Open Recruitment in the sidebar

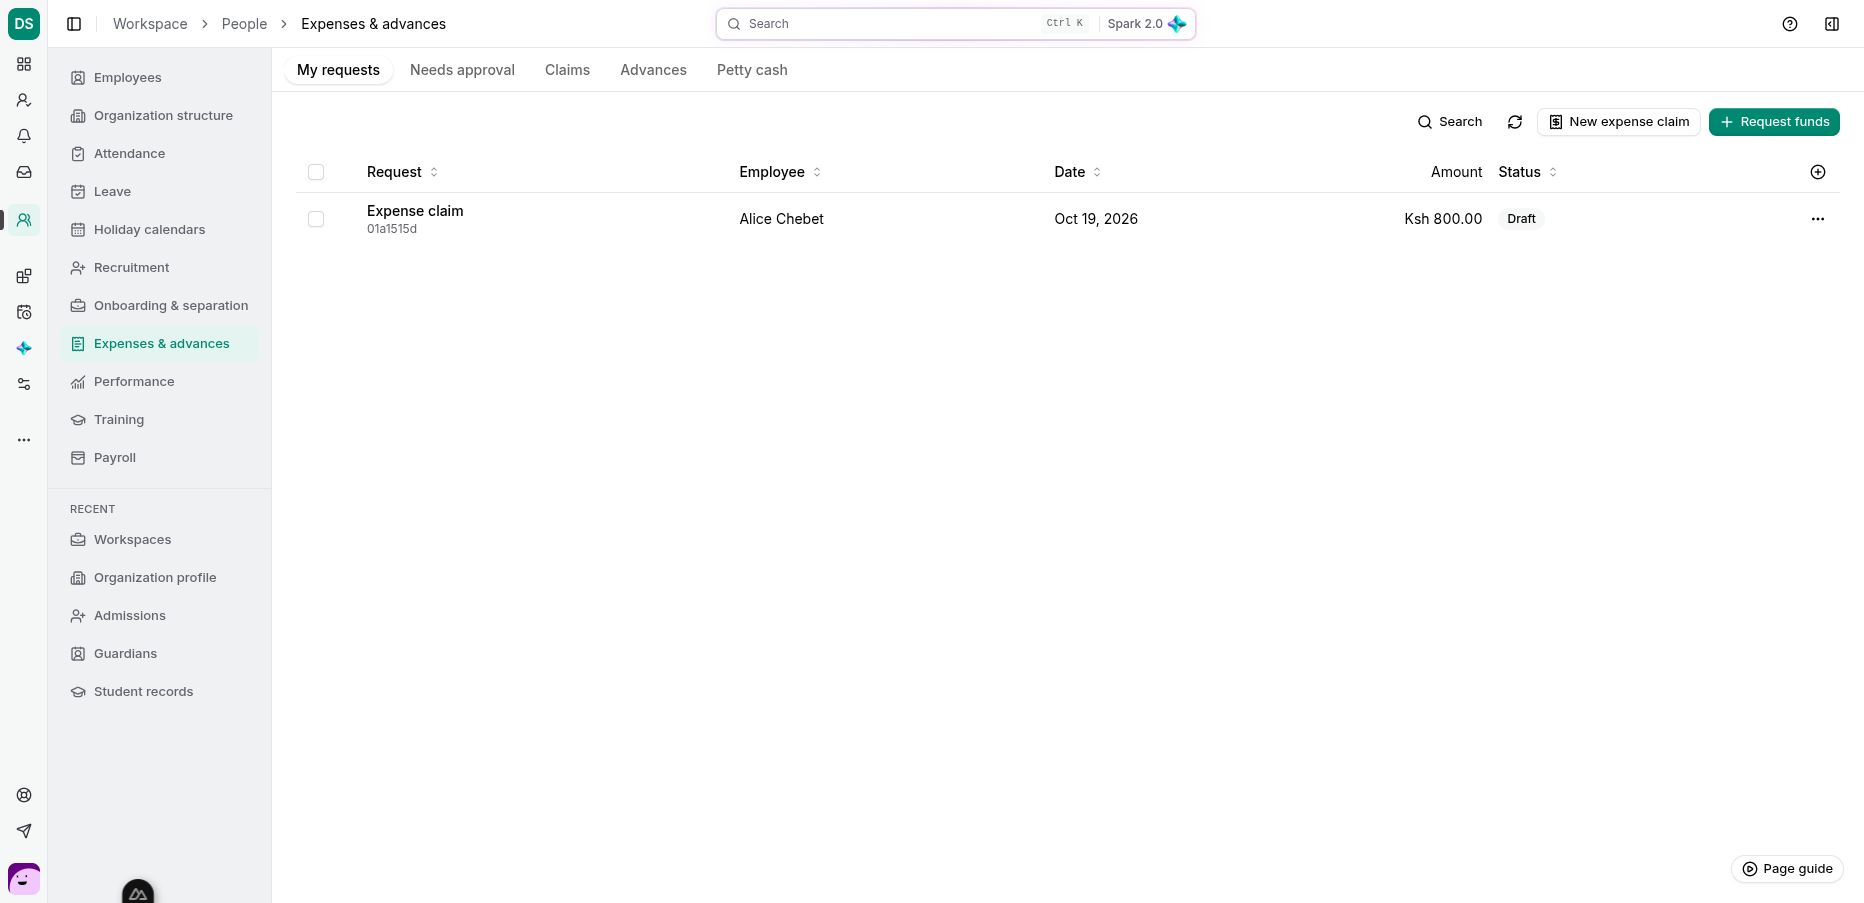point(159,268)
